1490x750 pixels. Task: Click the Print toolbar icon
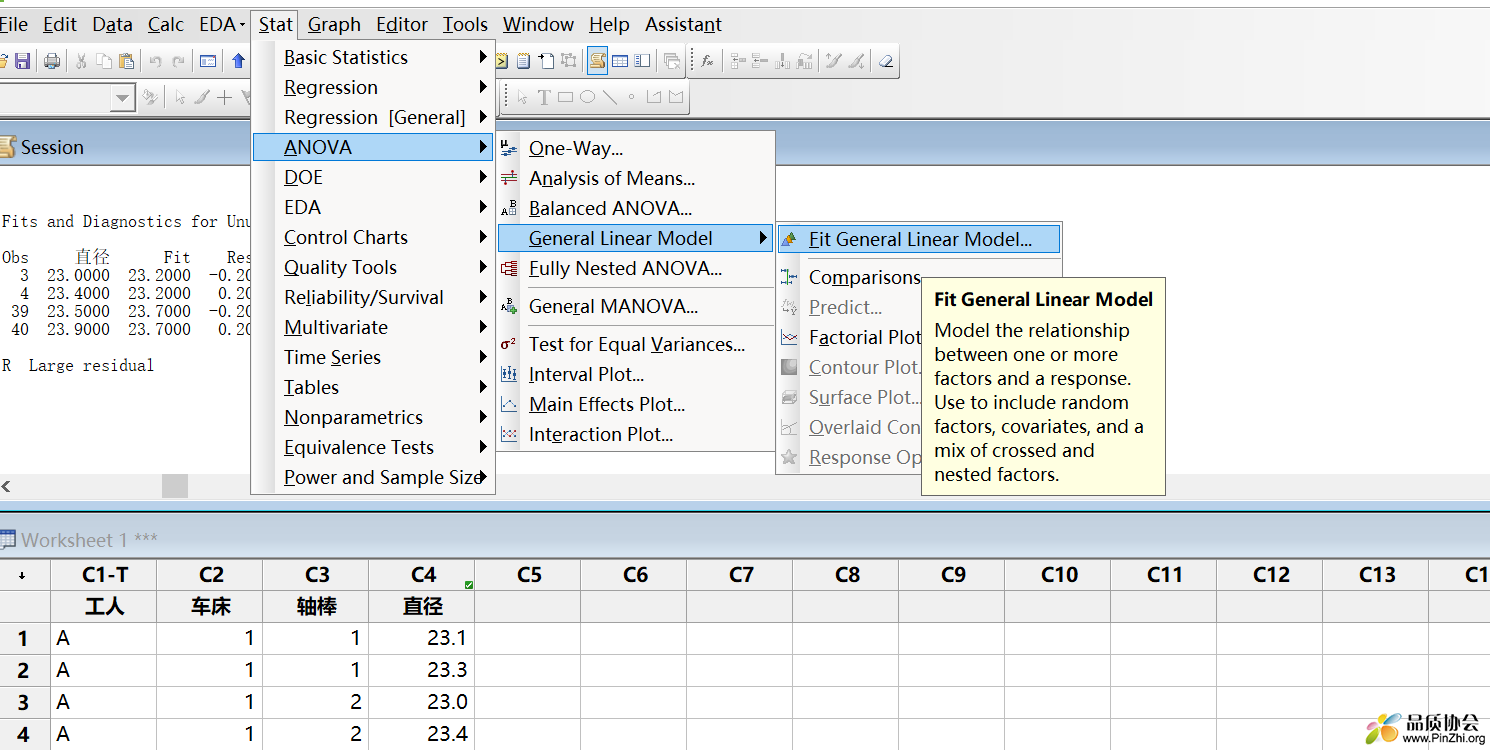pos(52,61)
